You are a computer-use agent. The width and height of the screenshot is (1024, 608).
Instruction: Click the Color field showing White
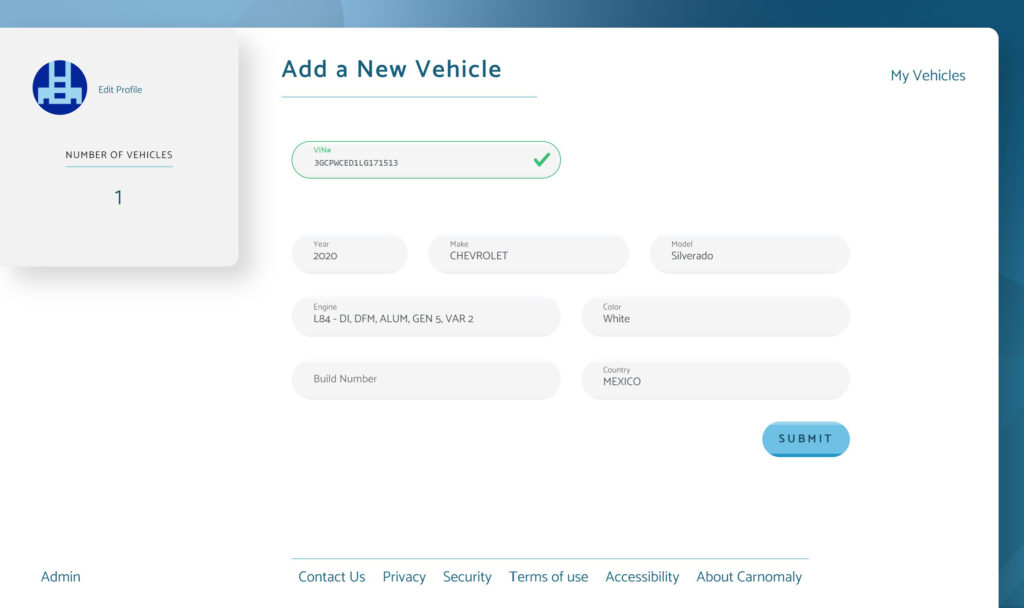tap(715, 317)
